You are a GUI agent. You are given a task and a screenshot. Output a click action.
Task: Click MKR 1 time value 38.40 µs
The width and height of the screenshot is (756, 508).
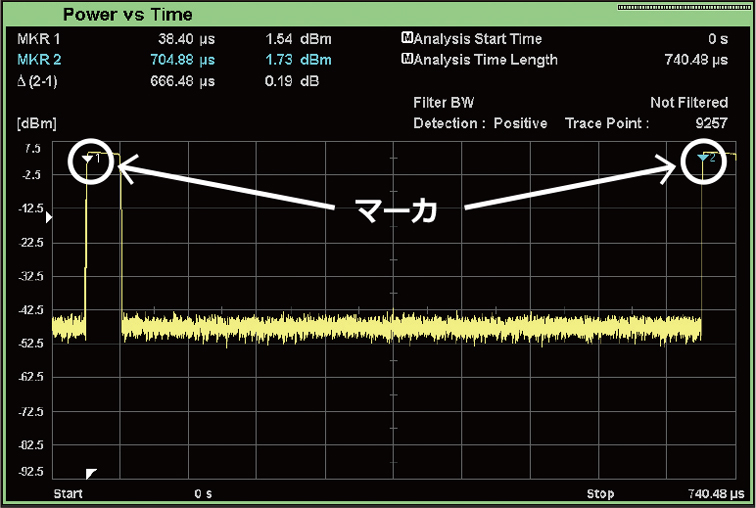click(186, 39)
